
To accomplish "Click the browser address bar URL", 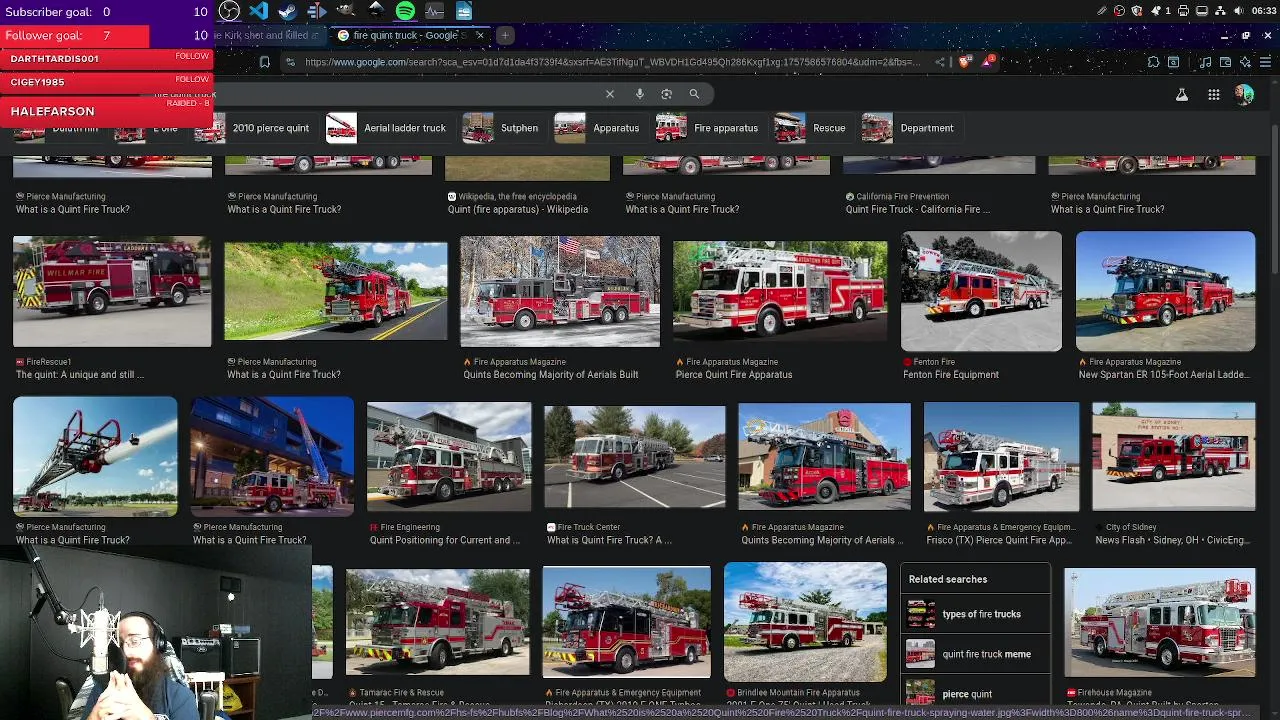I will pos(612,62).
